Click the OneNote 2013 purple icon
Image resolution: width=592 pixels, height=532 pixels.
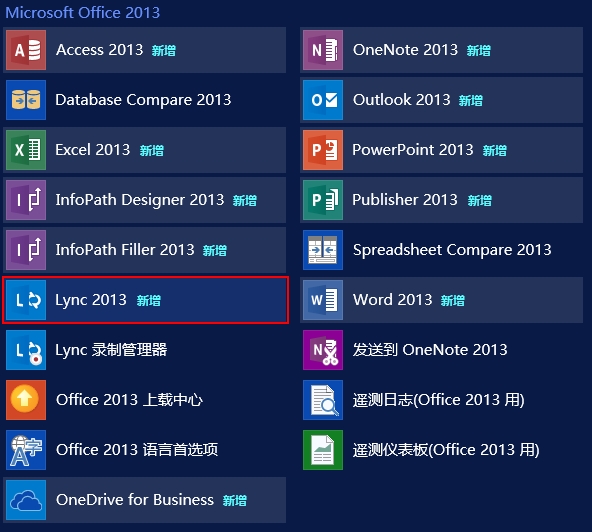(x=323, y=50)
